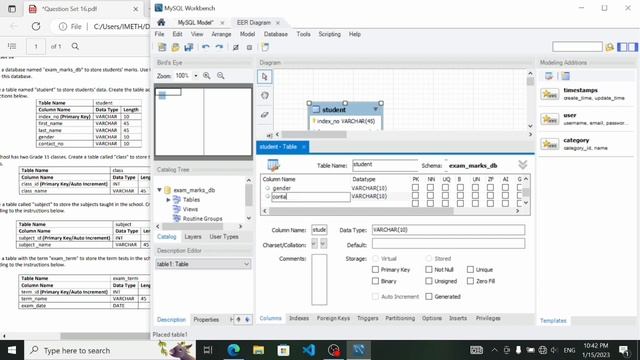The height and width of the screenshot is (360, 640).
Task: Open Task View on the taskbar
Action: [x=208, y=350]
